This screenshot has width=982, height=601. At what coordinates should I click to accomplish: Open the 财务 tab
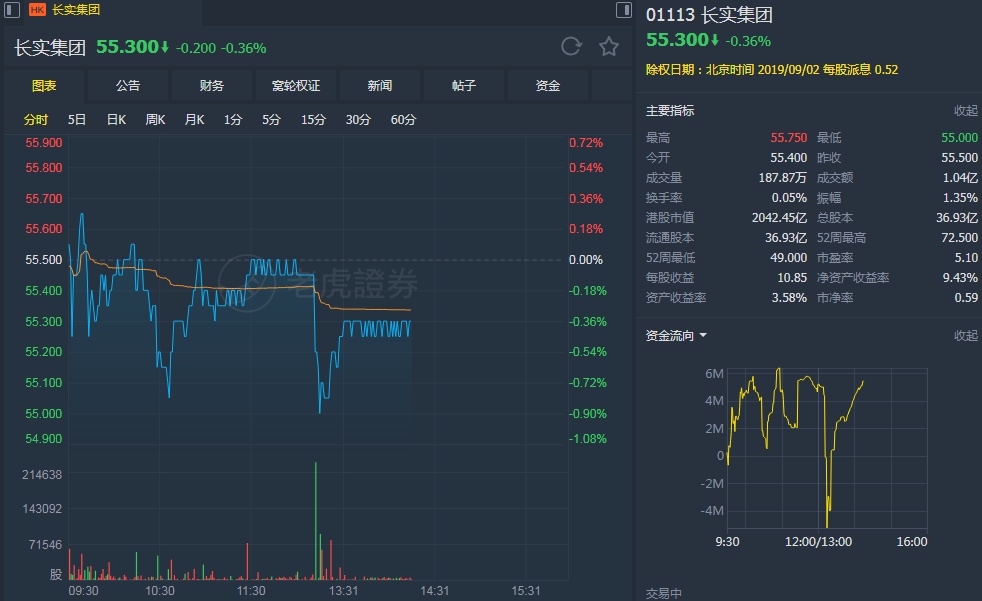tap(212, 86)
